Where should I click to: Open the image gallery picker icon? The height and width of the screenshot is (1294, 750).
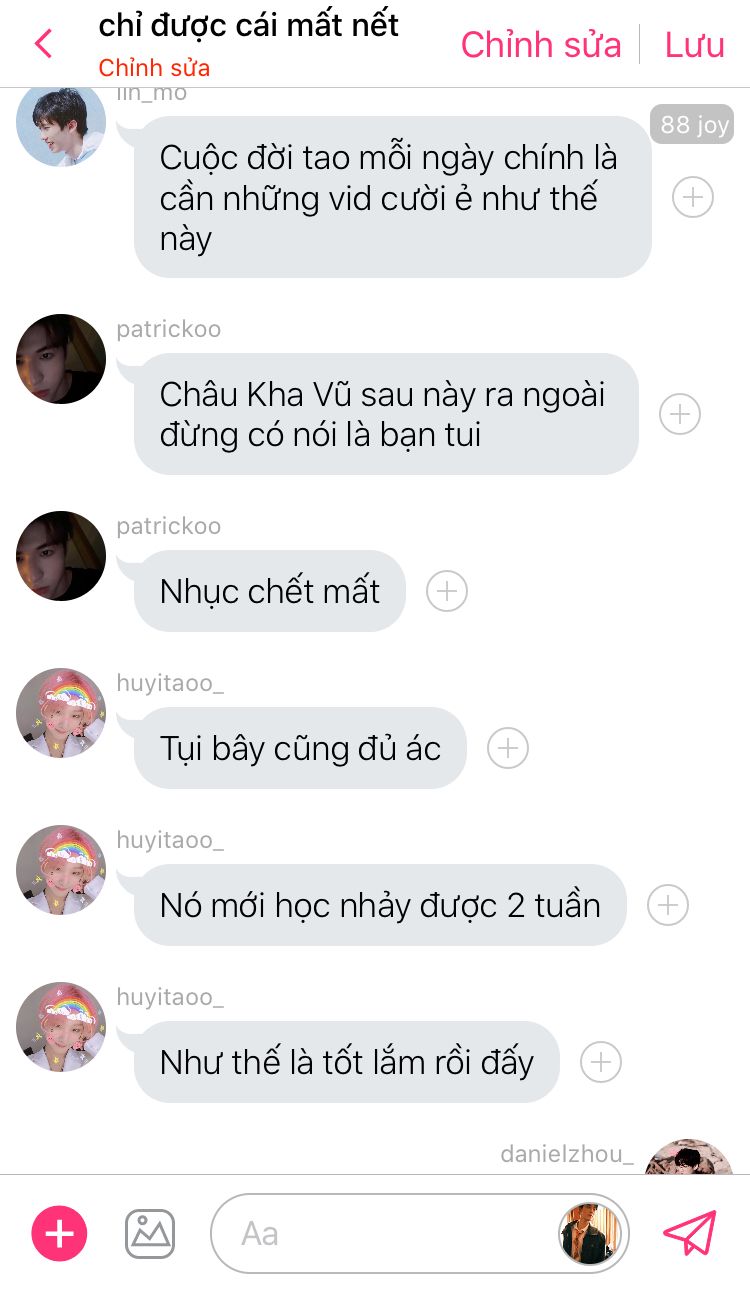pos(150,1233)
